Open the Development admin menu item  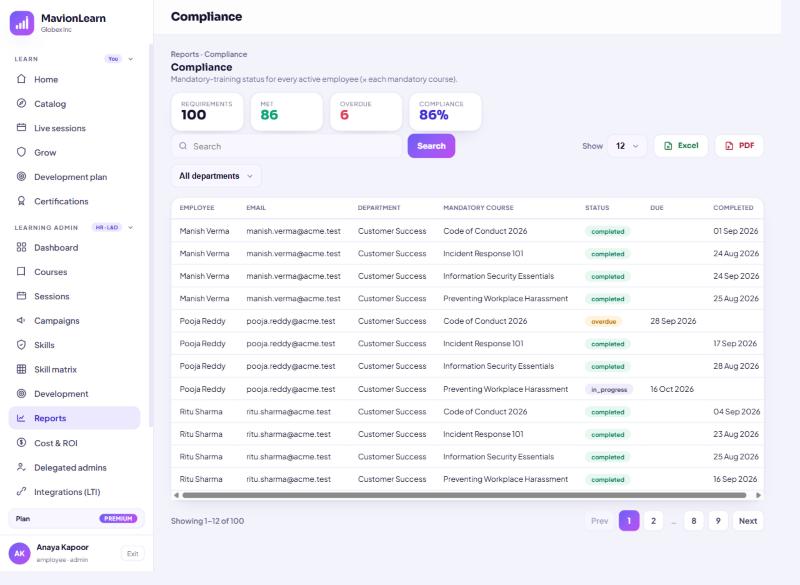[x=74, y=394]
